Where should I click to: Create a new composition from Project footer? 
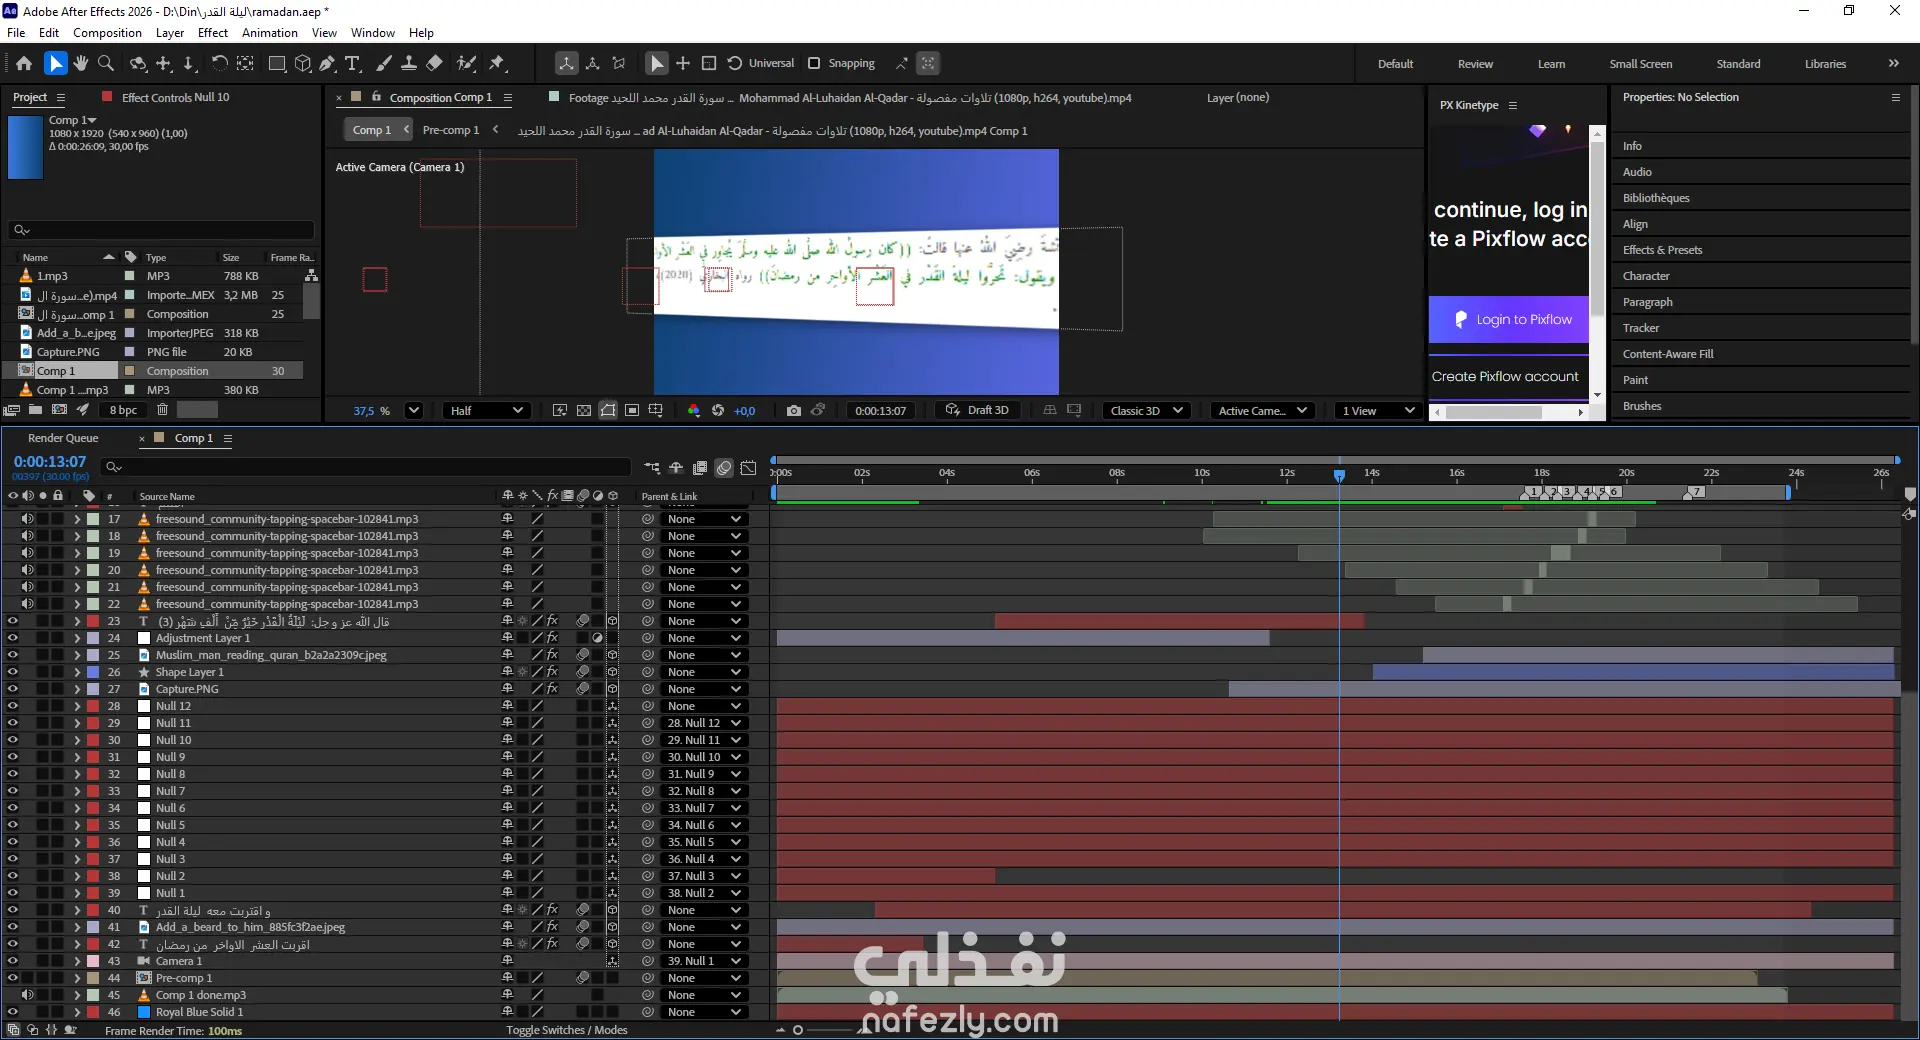60,409
